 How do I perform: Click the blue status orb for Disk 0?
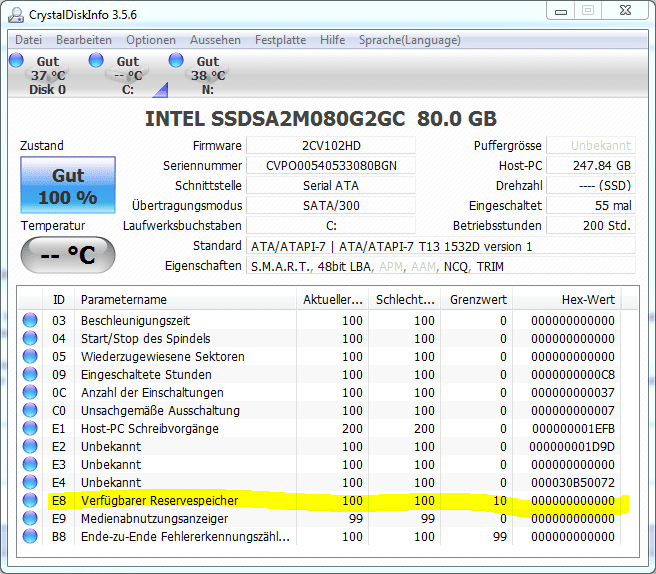16,60
